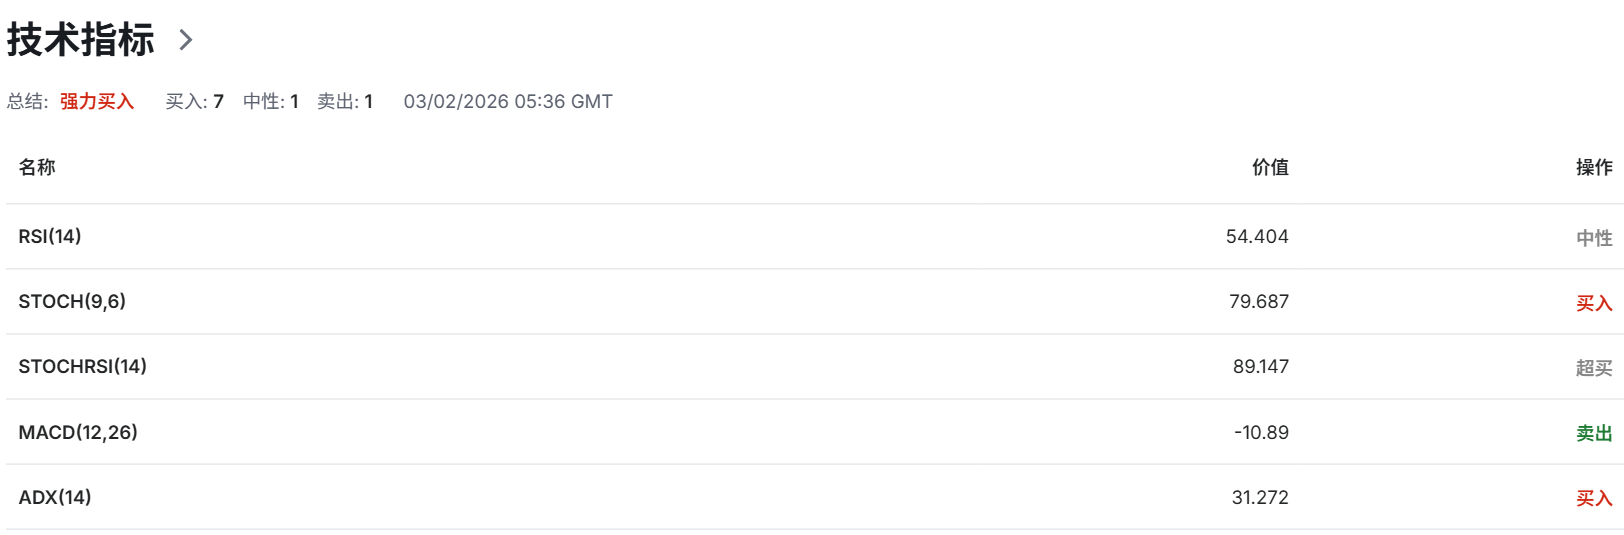Click the green 卖出 action for MACD

click(x=1594, y=433)
